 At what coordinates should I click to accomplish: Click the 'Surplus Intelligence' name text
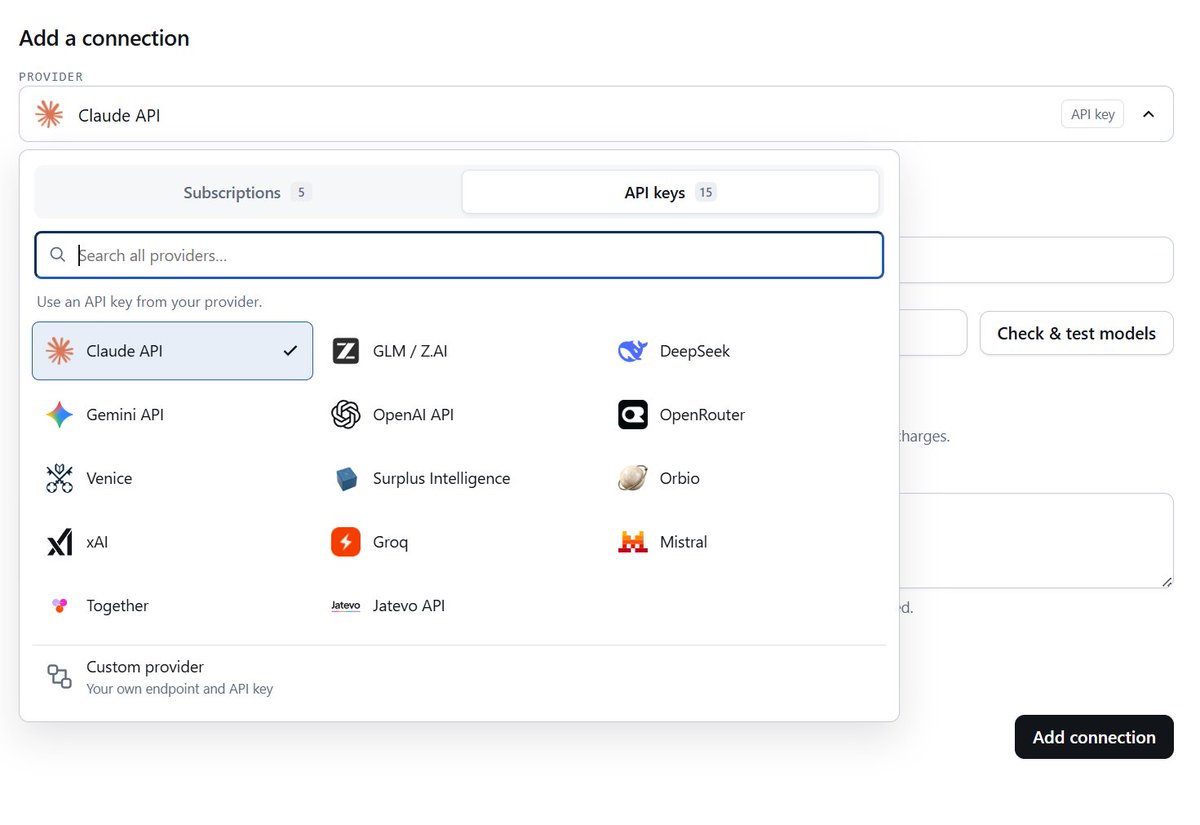441,479
